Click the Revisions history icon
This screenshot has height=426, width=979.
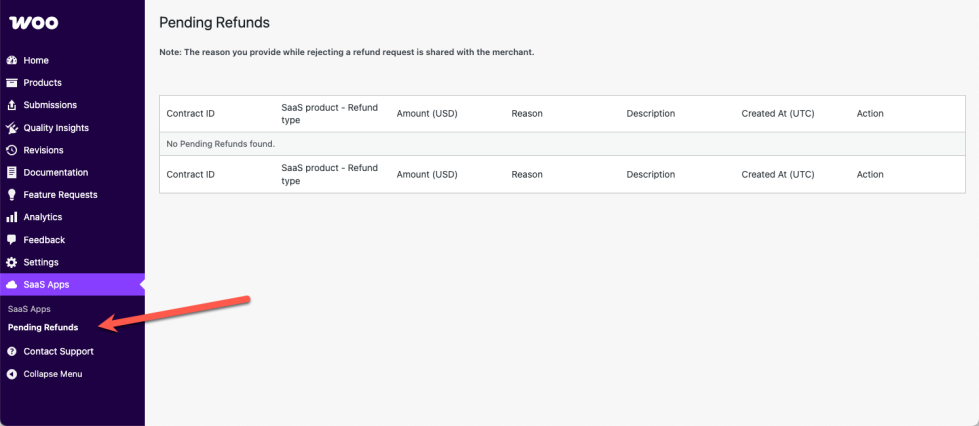[12, 150]
